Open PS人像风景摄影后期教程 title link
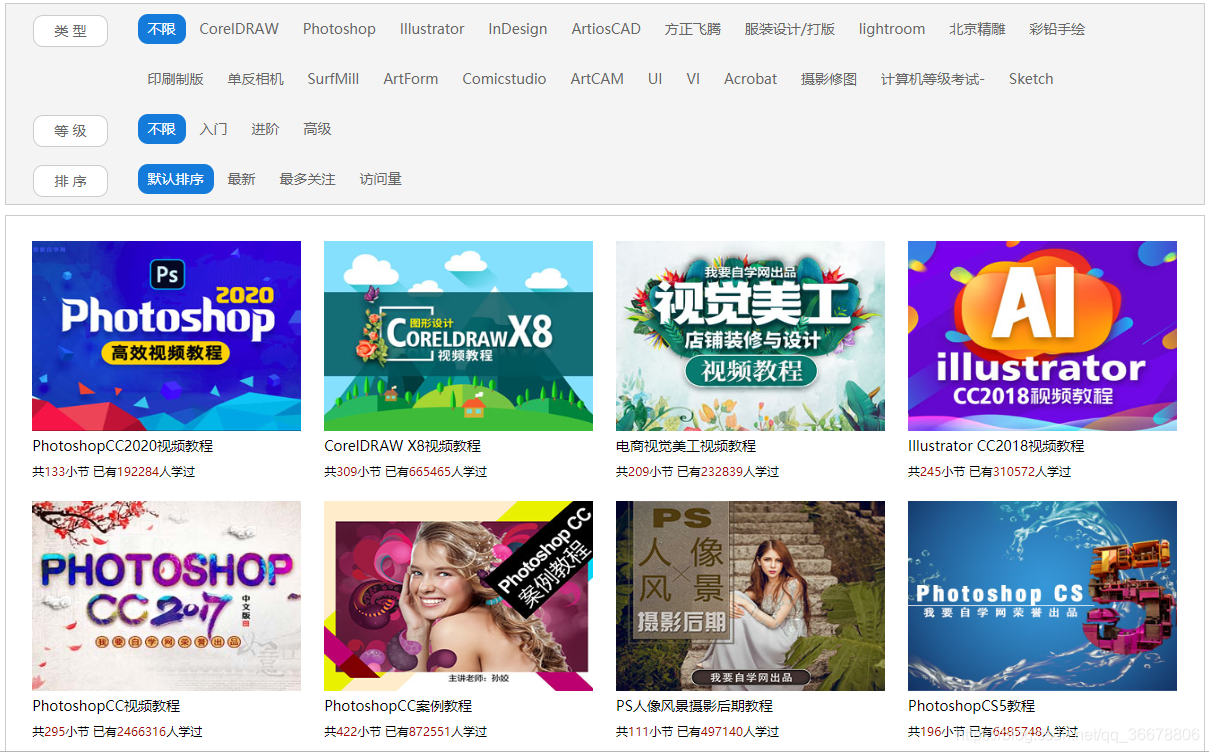Image resolution: width=1209 pixels, height=753 pixels. (x=694, y=706)
